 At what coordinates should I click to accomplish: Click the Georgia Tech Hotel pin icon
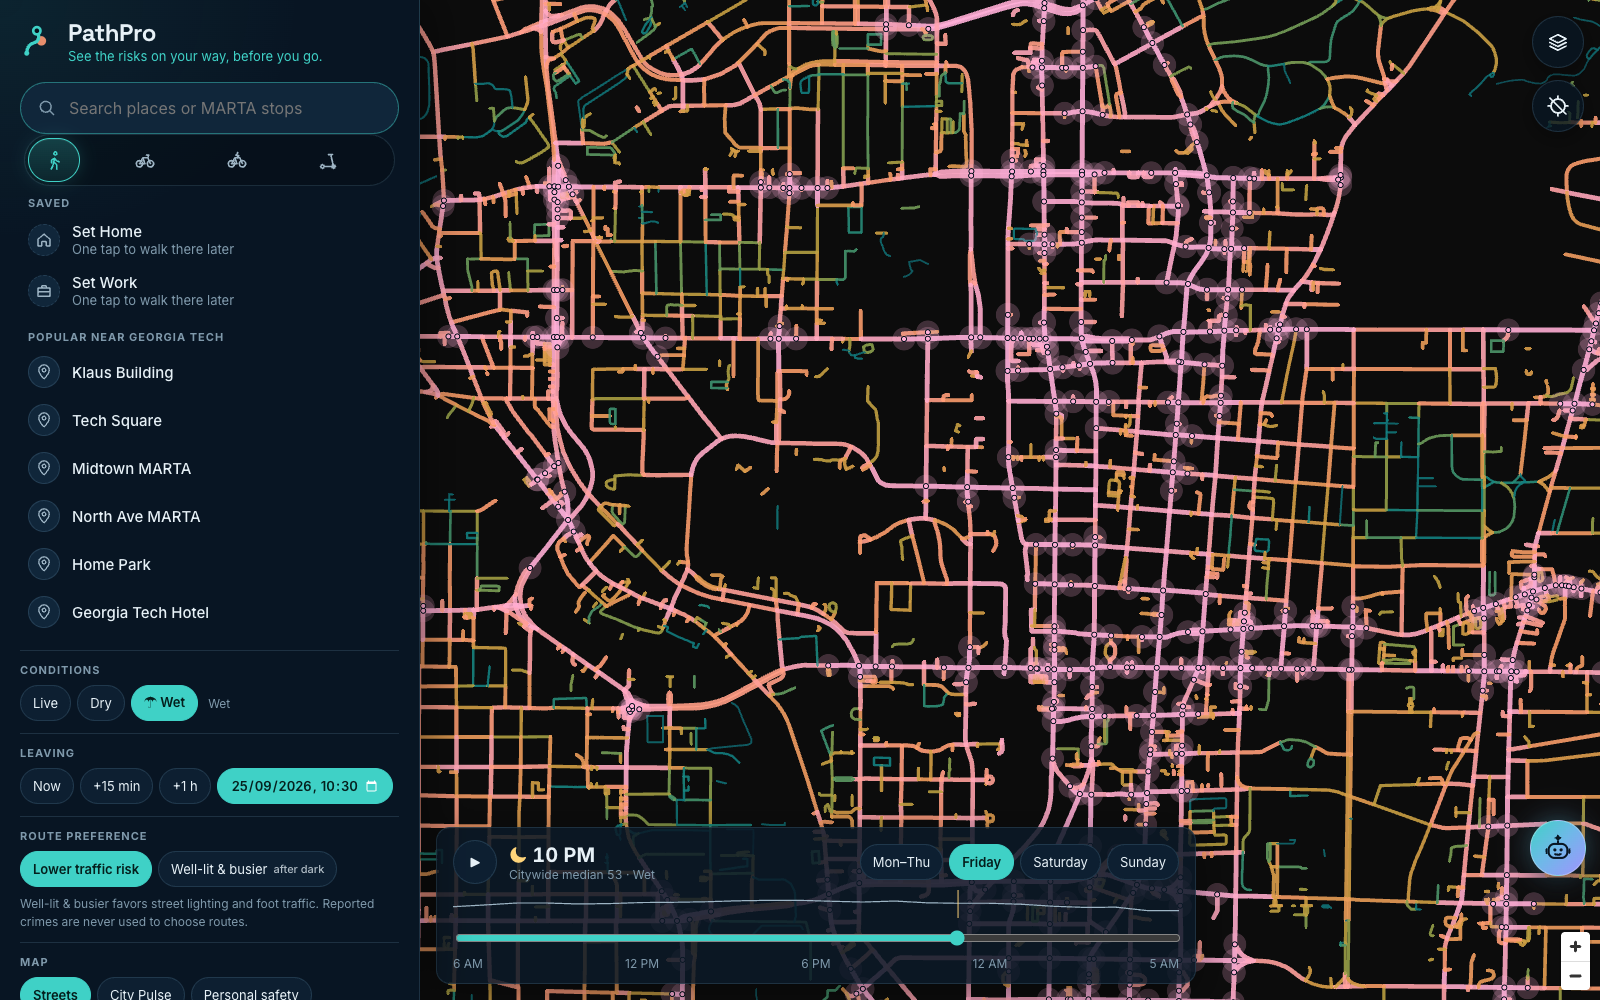pyautogui.click(x=44, y=612)
